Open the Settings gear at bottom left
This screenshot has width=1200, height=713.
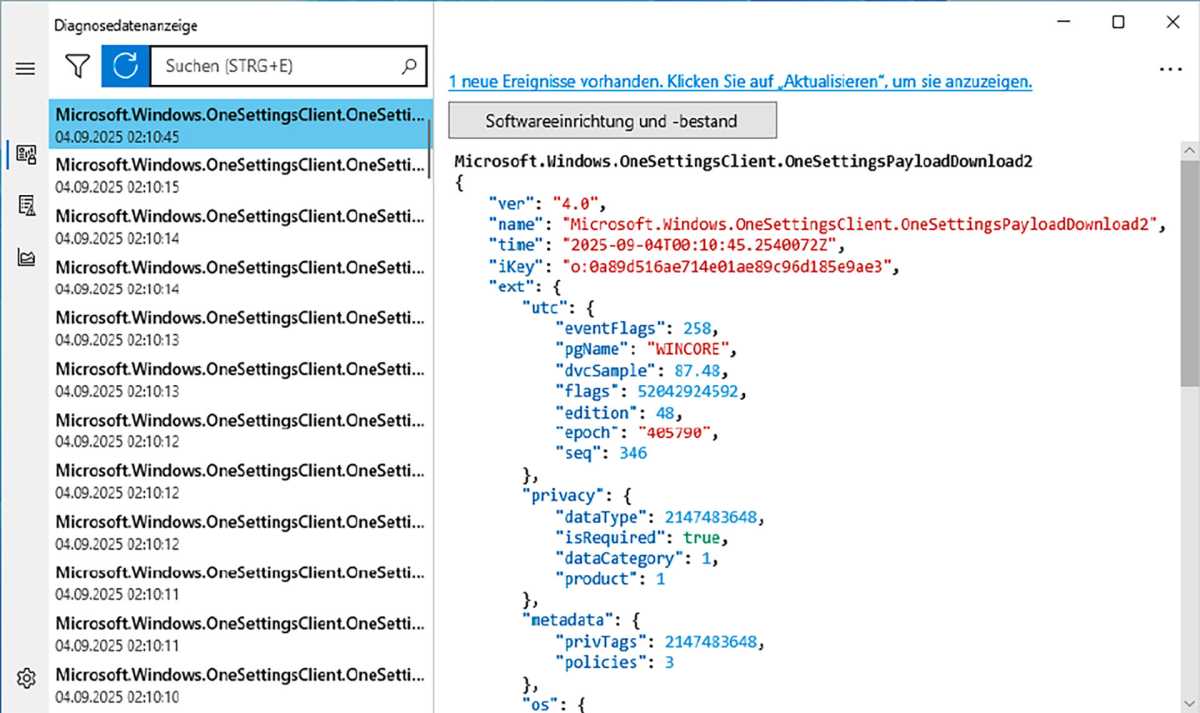pyautogui.click(x=25, y=678)
